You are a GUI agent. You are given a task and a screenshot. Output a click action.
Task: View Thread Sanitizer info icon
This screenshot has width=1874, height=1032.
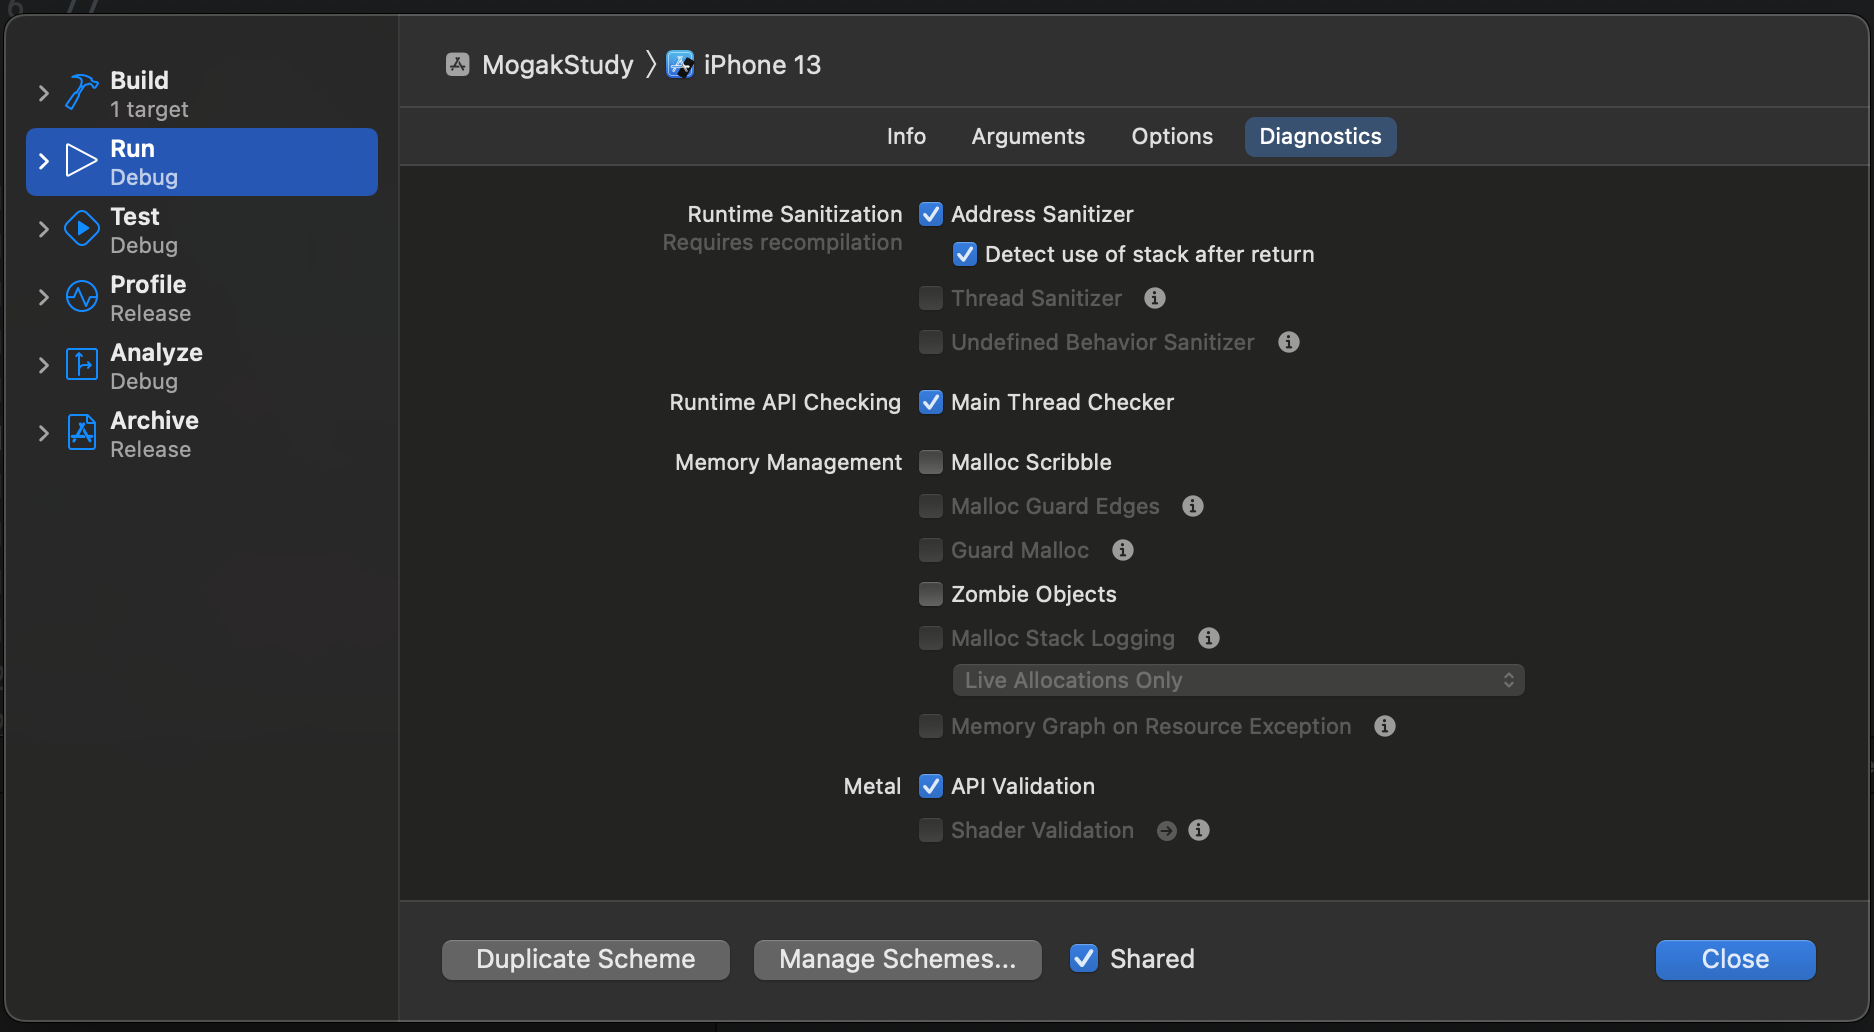point(1154,298)
